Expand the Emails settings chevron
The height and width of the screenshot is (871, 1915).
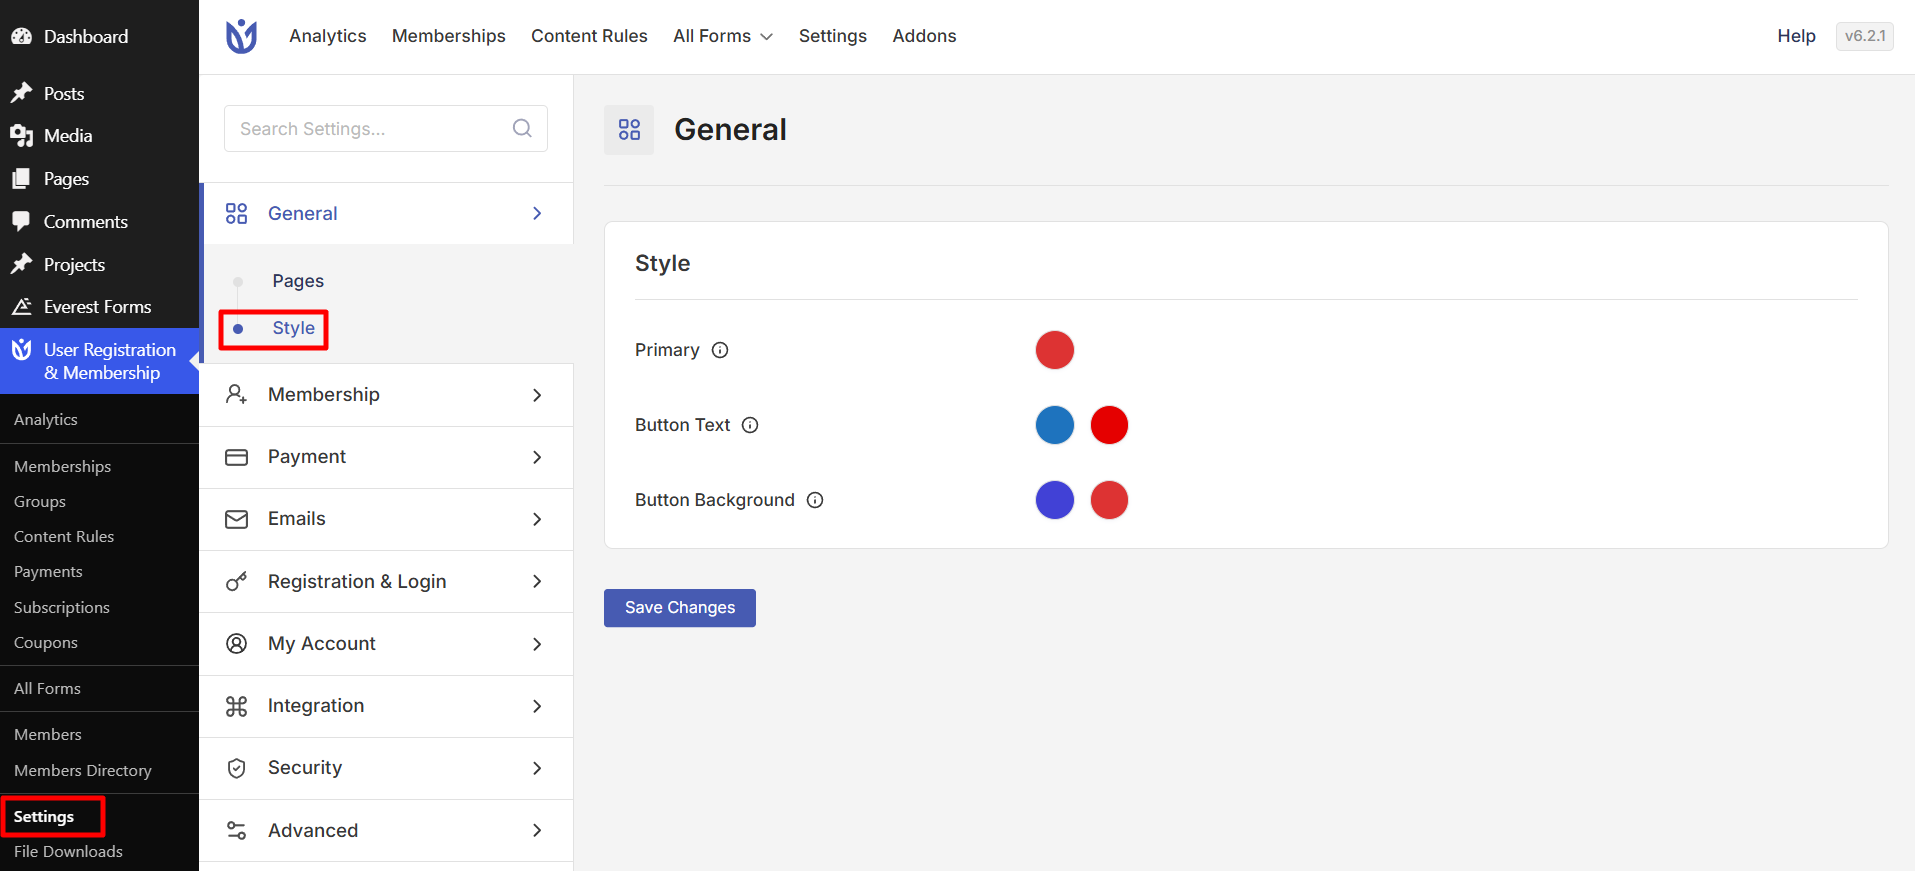[x=537, y=519]
